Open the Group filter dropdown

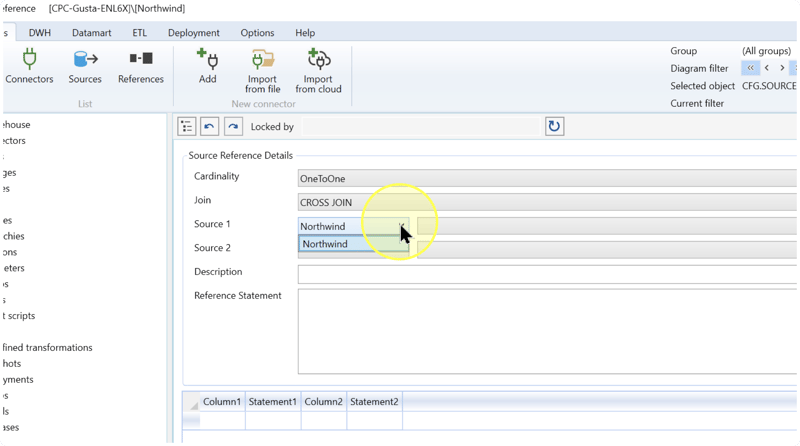(x=767, y=51)
